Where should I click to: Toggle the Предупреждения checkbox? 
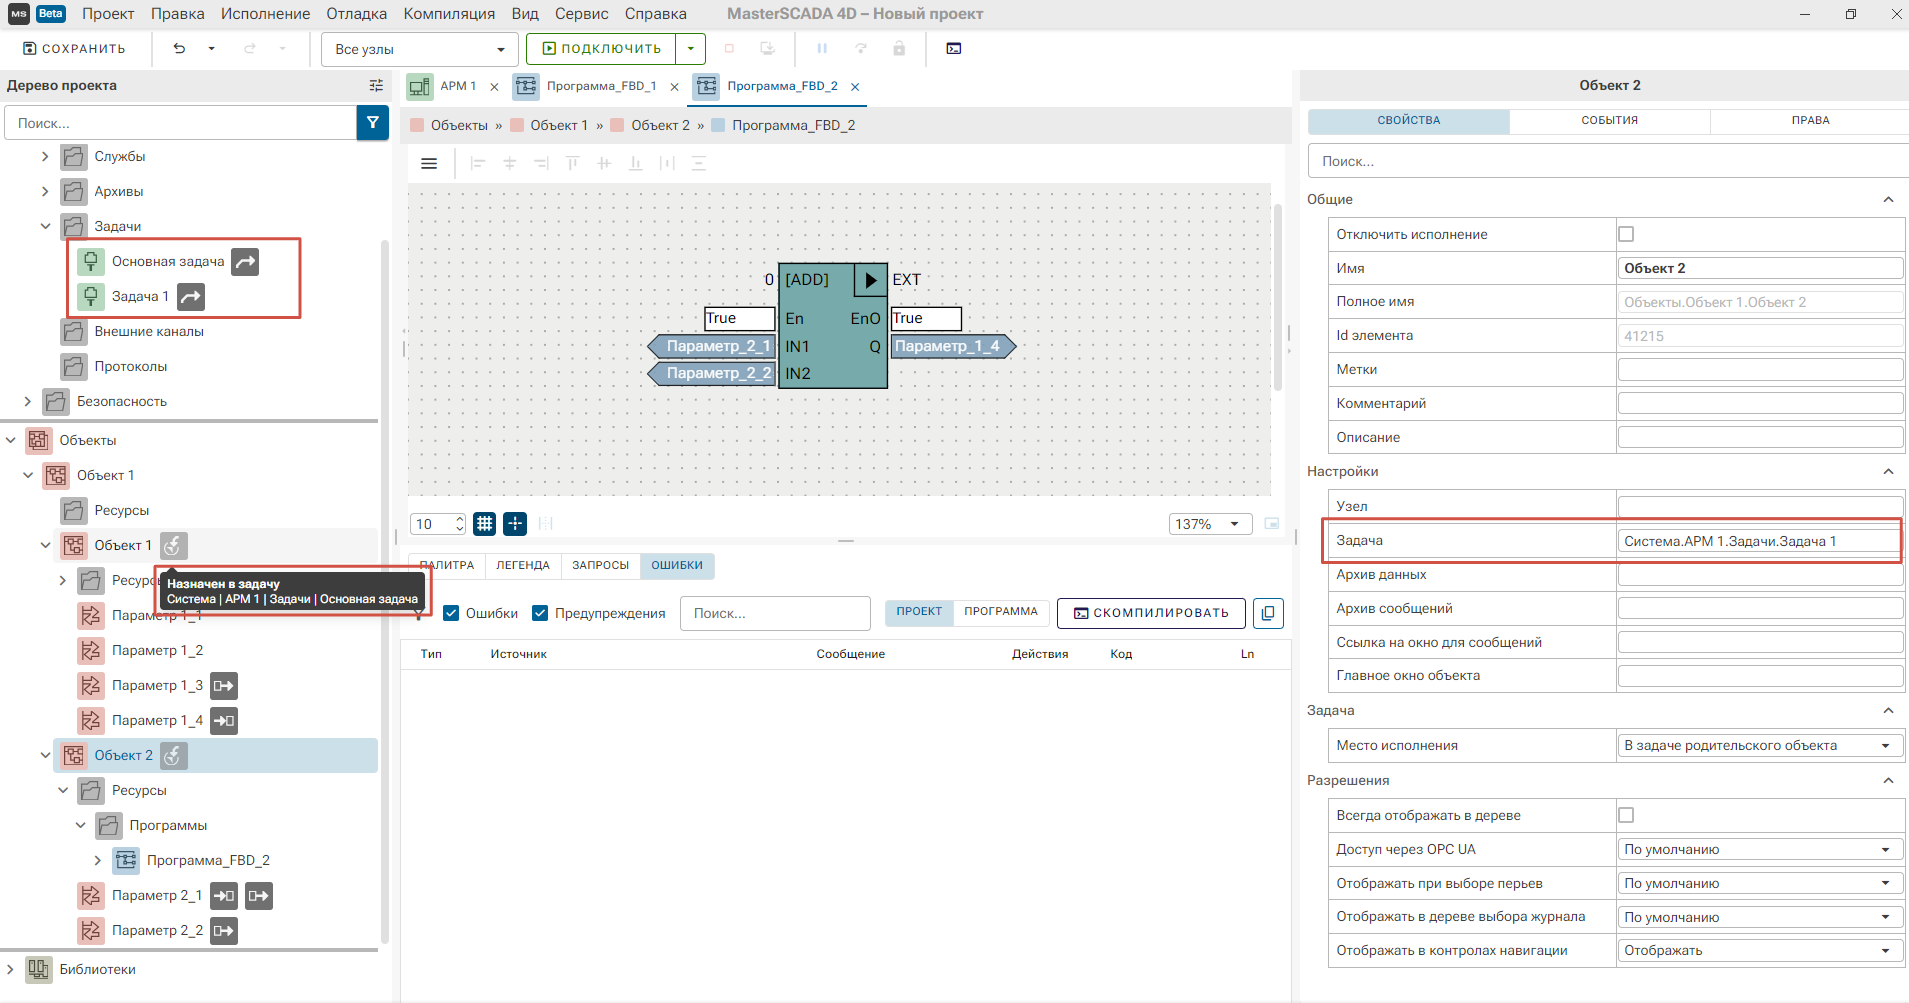coord(540,613)
